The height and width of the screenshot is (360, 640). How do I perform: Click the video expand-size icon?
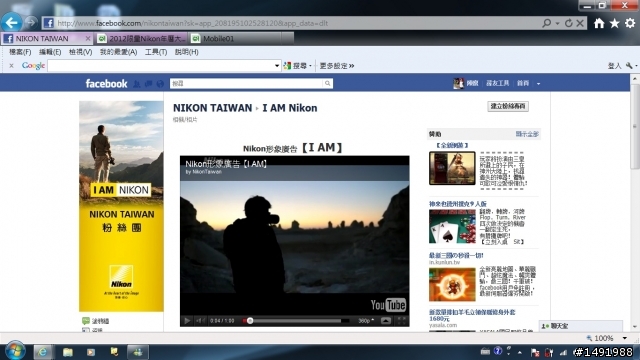pos(386,321)
